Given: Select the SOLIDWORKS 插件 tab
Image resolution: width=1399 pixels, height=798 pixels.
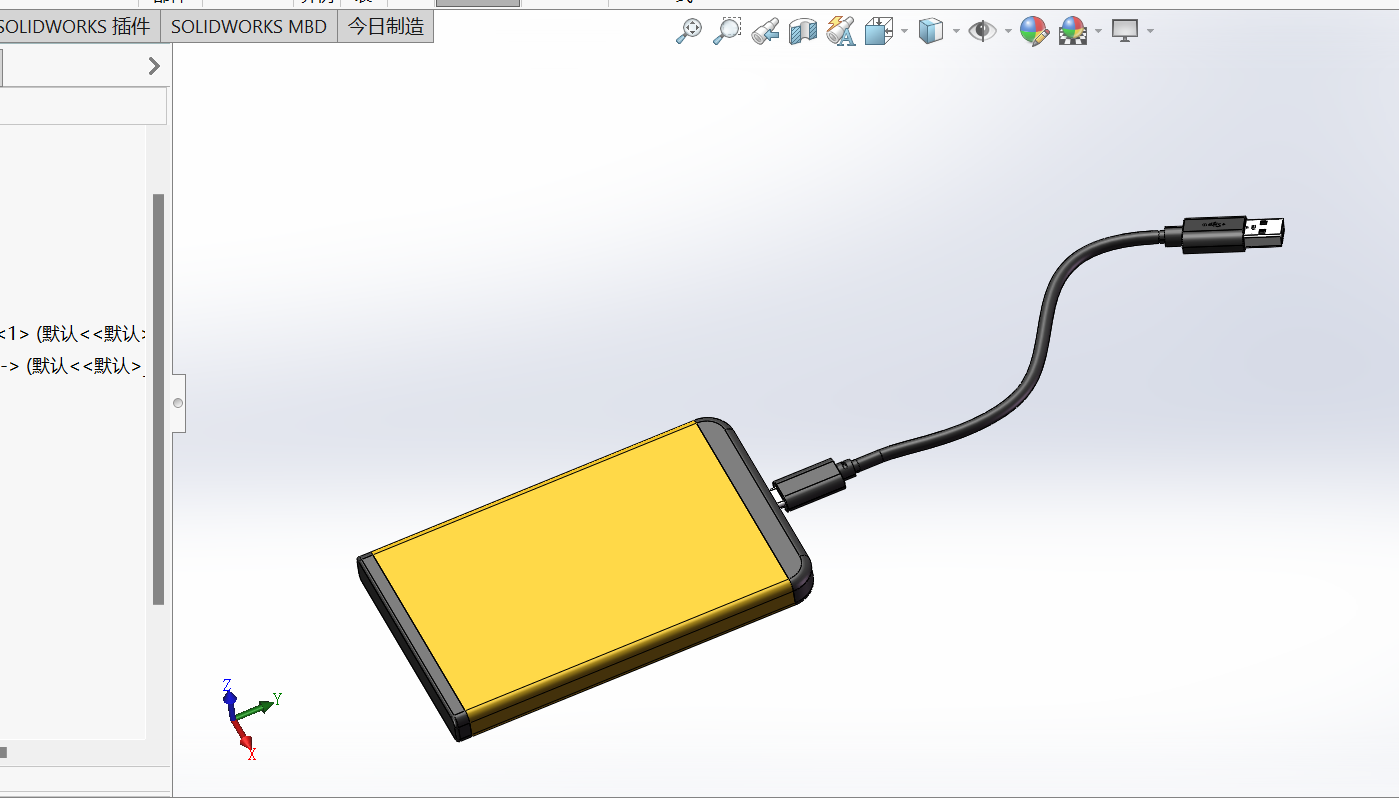Looking at the screenshot, I should (75, 27).
